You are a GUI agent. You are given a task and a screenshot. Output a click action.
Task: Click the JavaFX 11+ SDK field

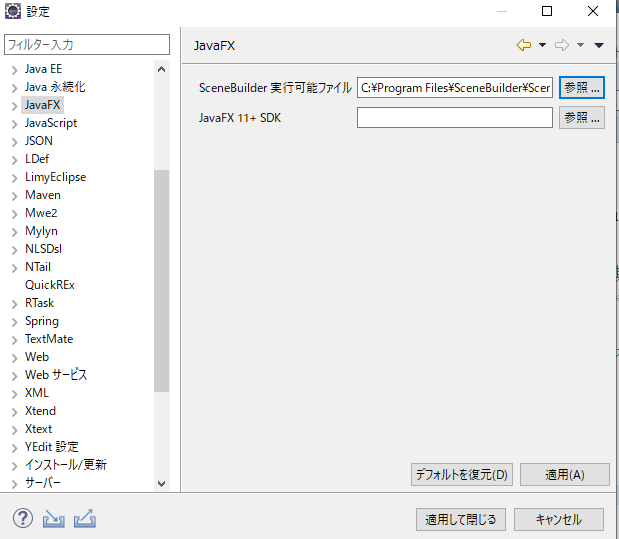[x=455, y=118]
